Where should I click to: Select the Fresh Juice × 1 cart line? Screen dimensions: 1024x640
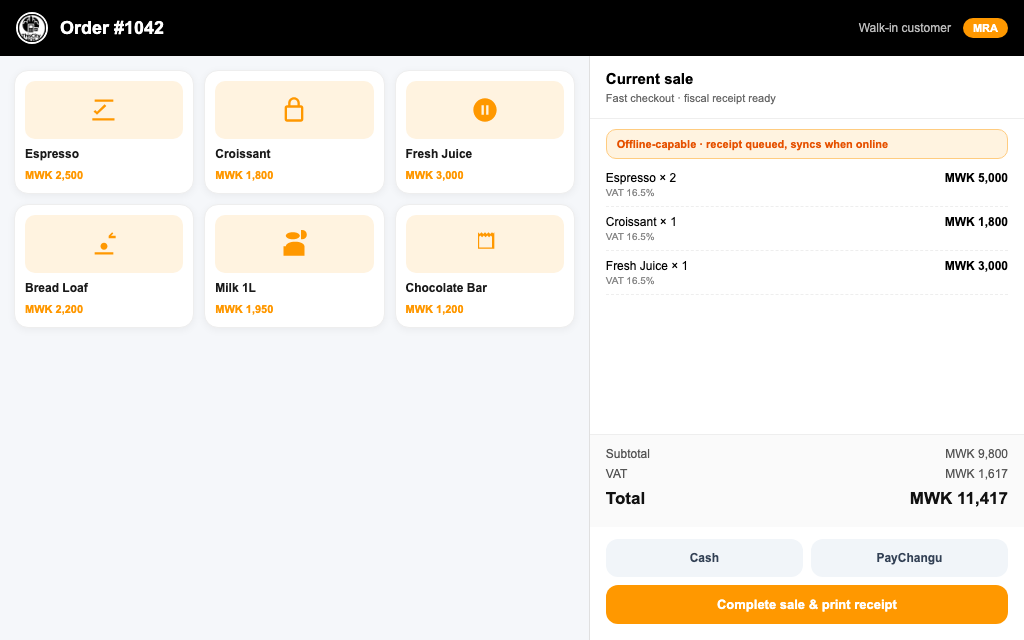807,272
